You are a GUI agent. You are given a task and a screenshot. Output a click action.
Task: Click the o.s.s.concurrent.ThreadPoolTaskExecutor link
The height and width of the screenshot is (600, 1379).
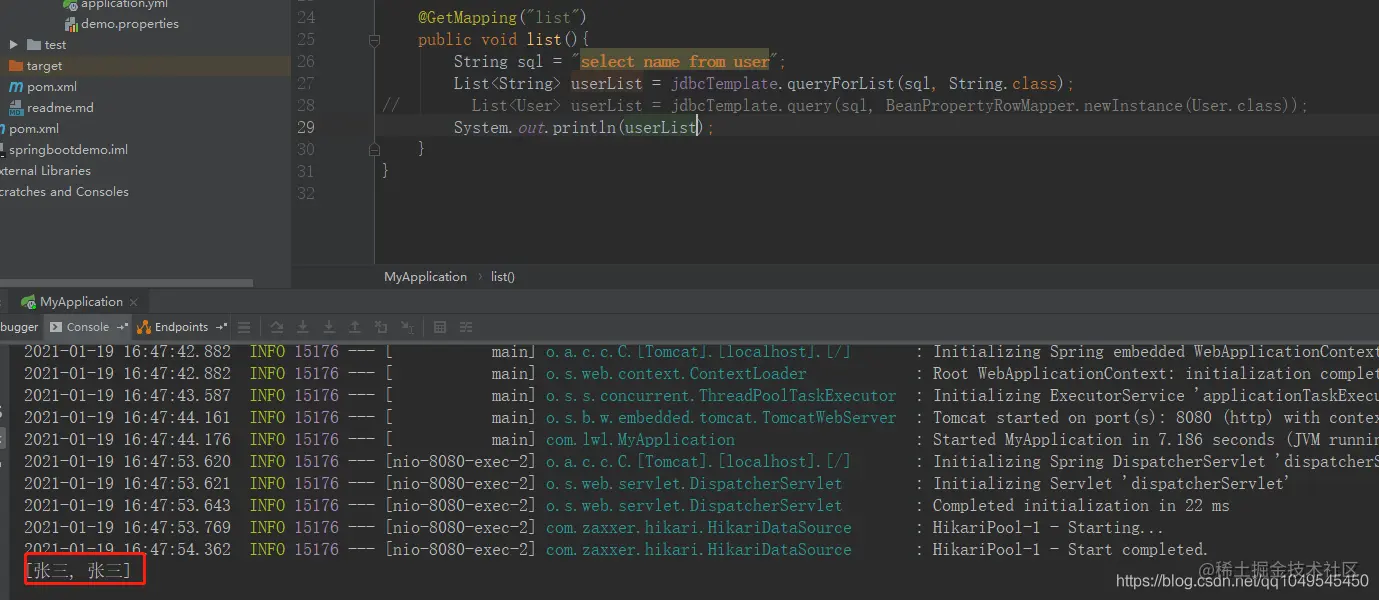point(721,396)
